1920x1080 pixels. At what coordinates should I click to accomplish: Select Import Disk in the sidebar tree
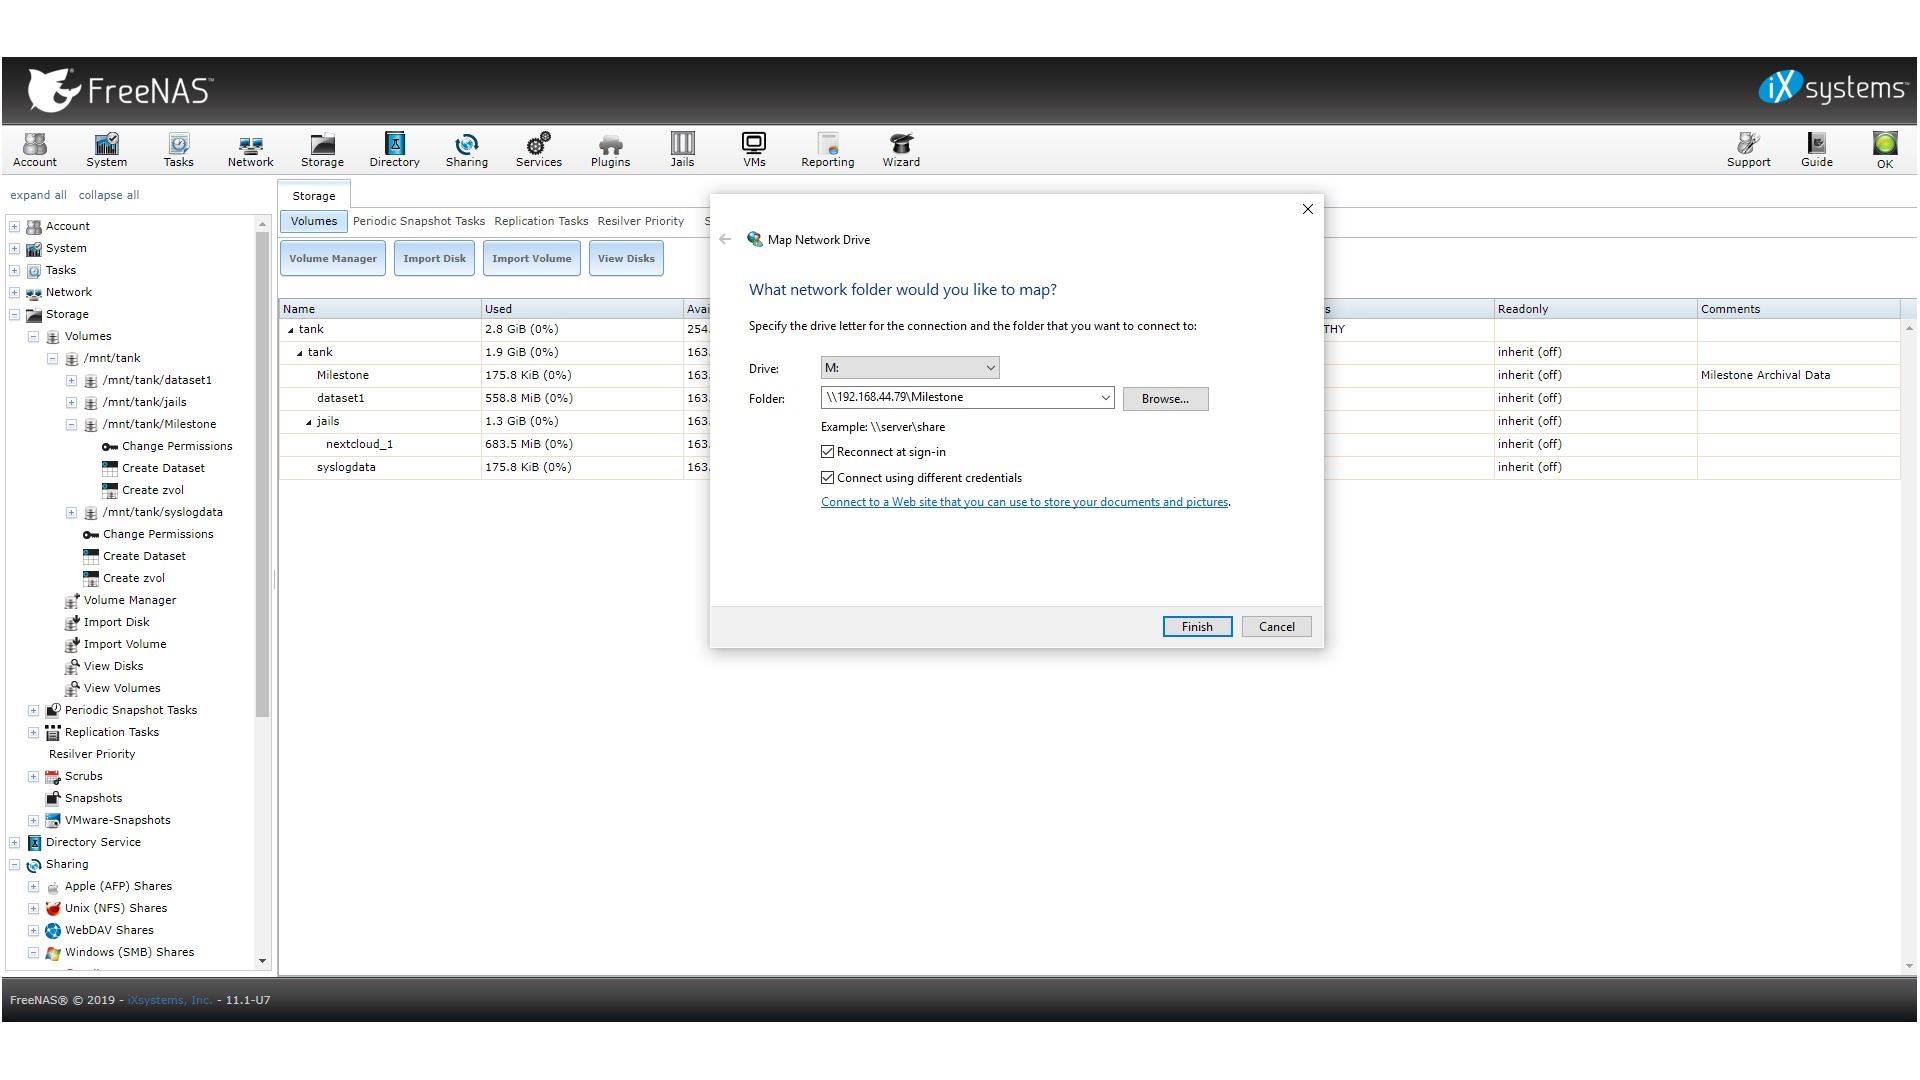(116, 622)
